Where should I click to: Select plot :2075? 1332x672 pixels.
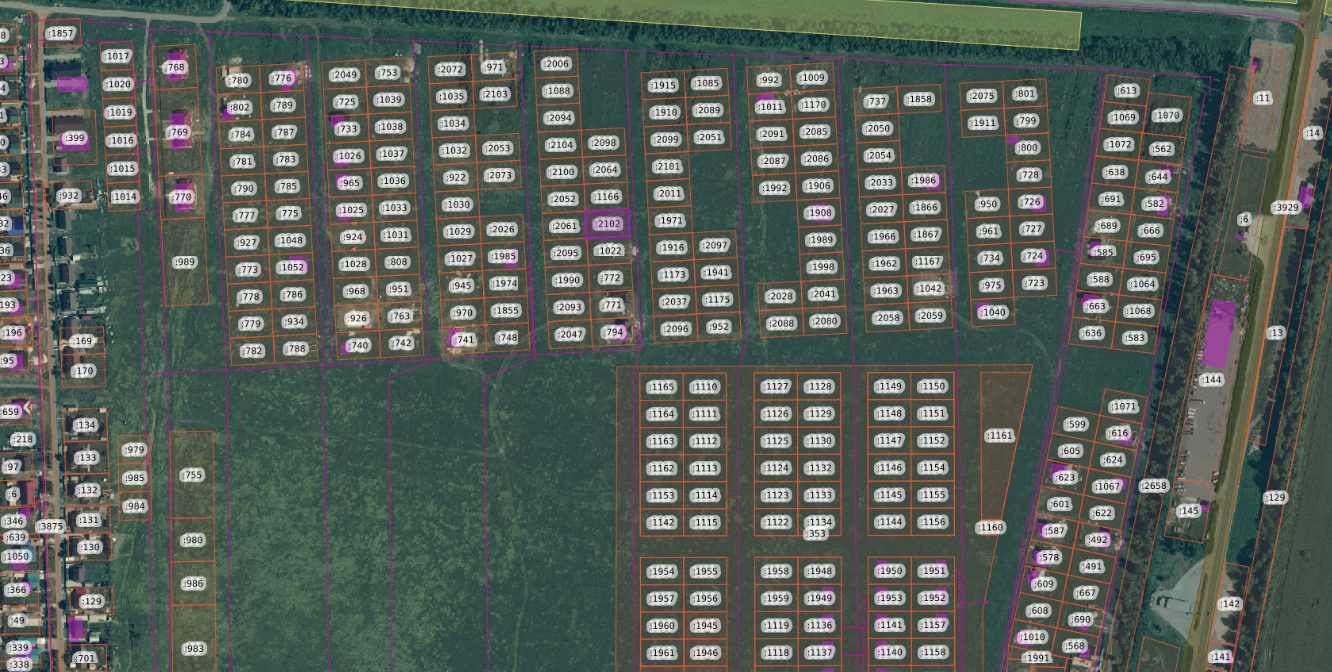(x=982, y=96)
